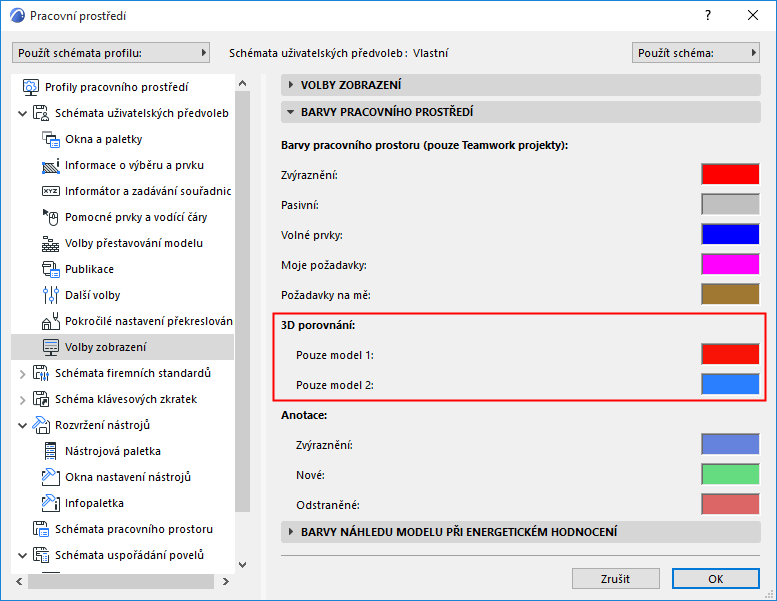777x601 pixels.
Task: Expand BARVY NÁHLEDU MODELU PŘI ENERGETICKÉM HODNOCENÍ
Action: coord(520,532)
